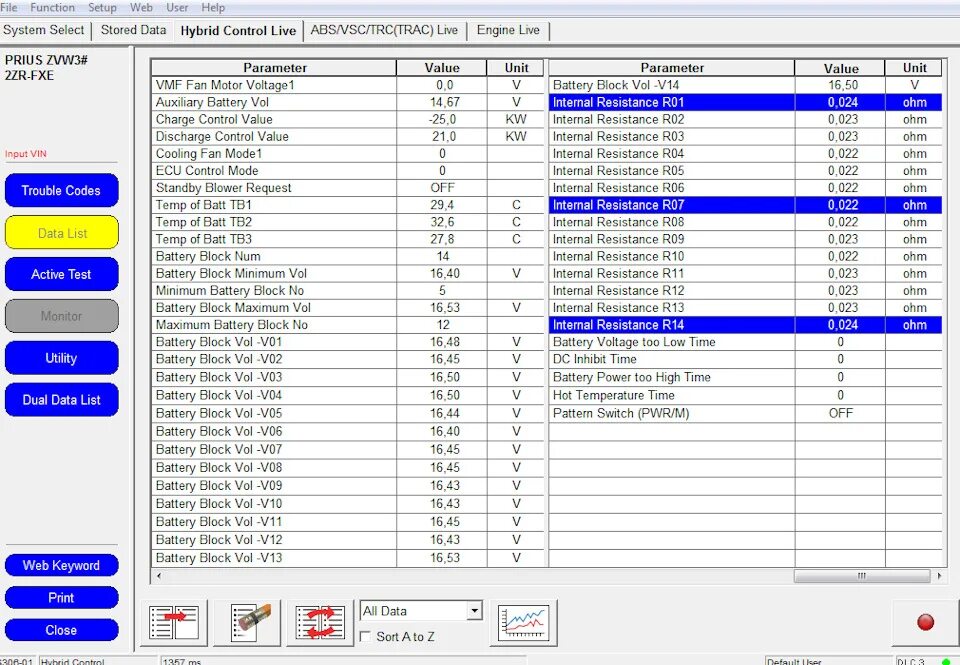Click the Dual Data List button
The height and width of the screenshot is (665, 960).
pos(61,400)
